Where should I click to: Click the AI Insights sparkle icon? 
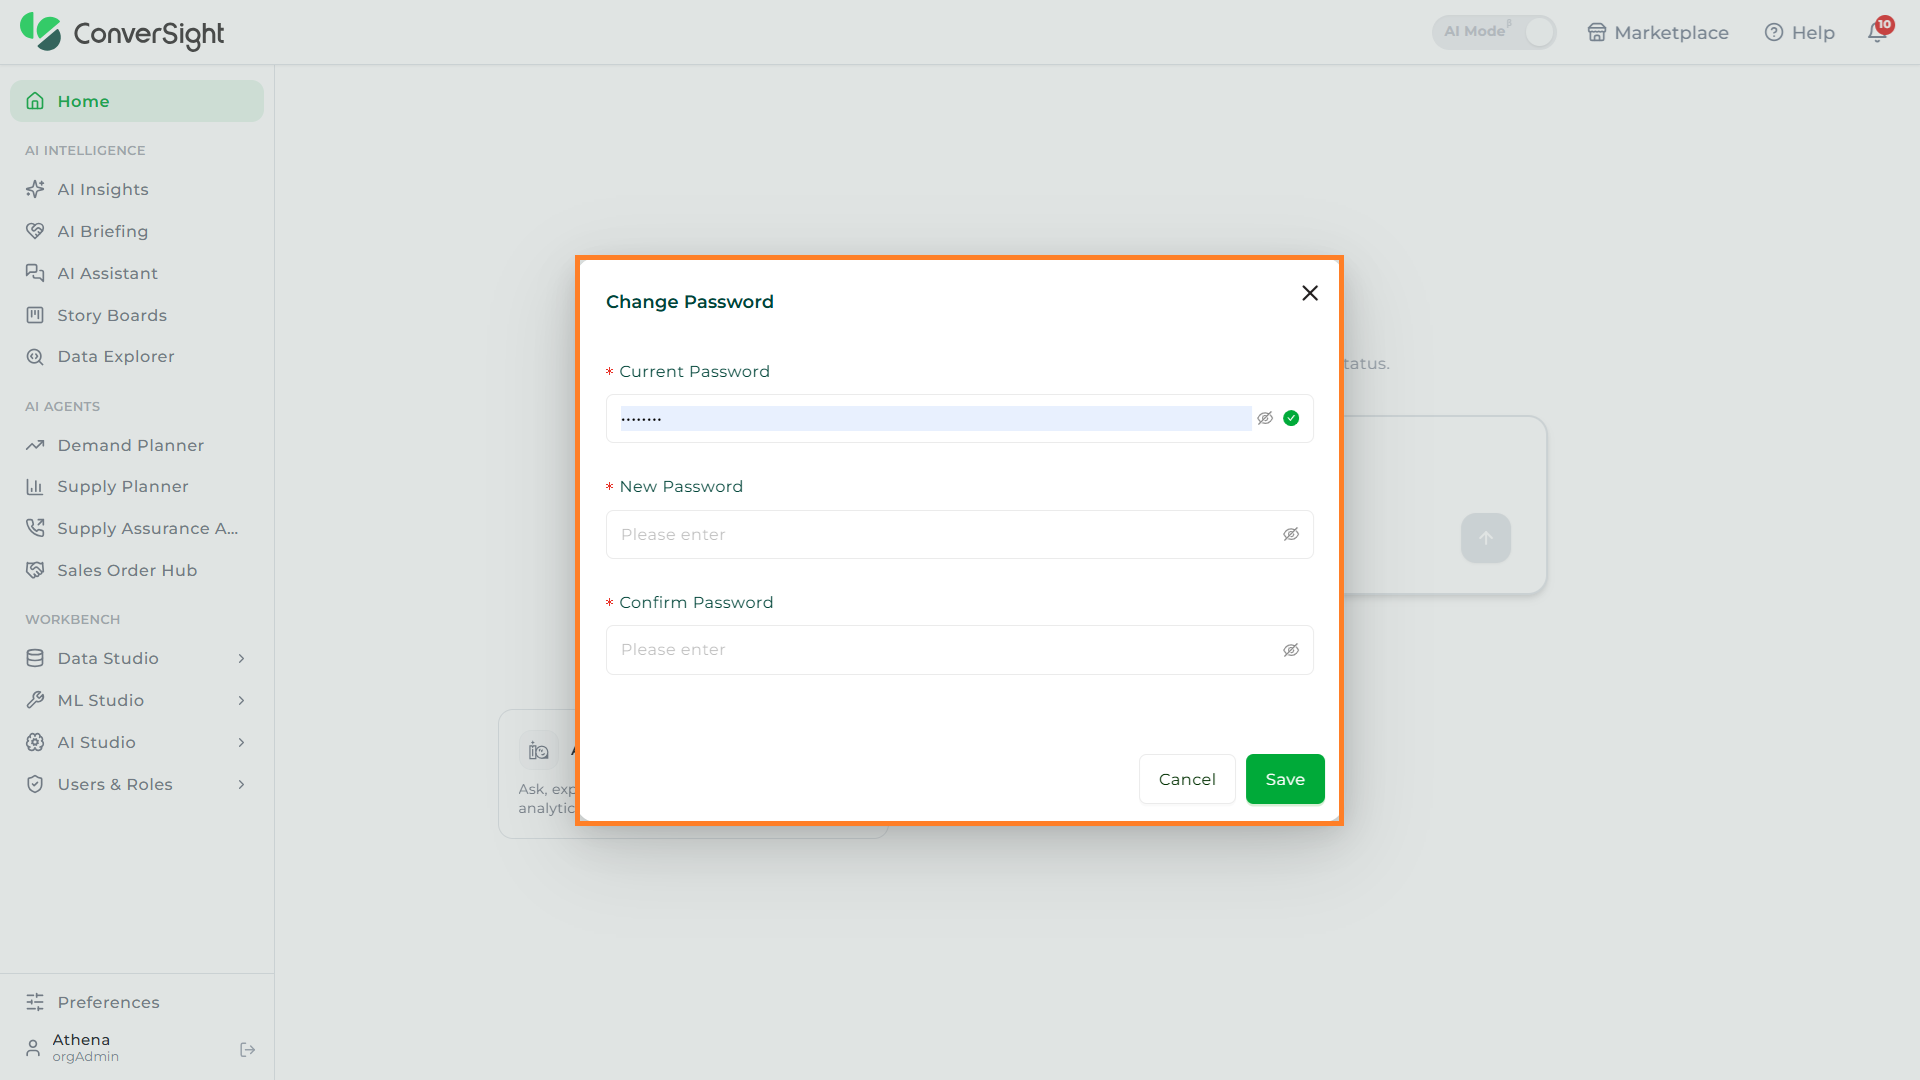(x=35, y=189)
